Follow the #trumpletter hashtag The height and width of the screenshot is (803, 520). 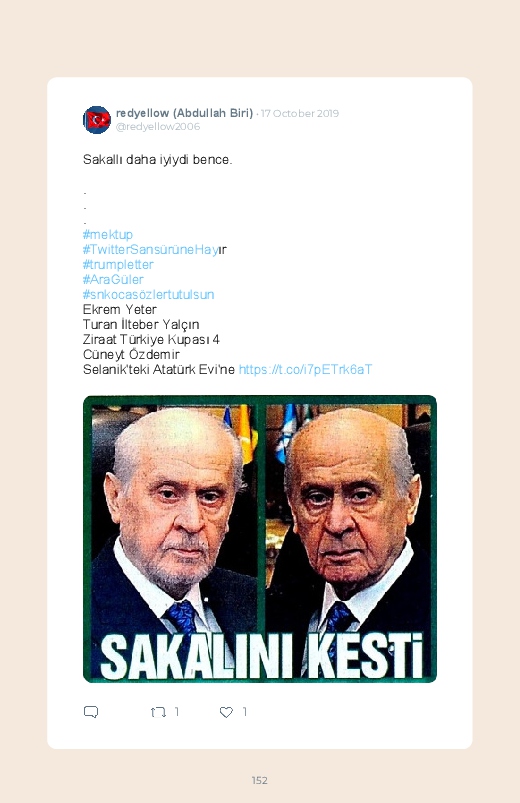pos(118,265)
